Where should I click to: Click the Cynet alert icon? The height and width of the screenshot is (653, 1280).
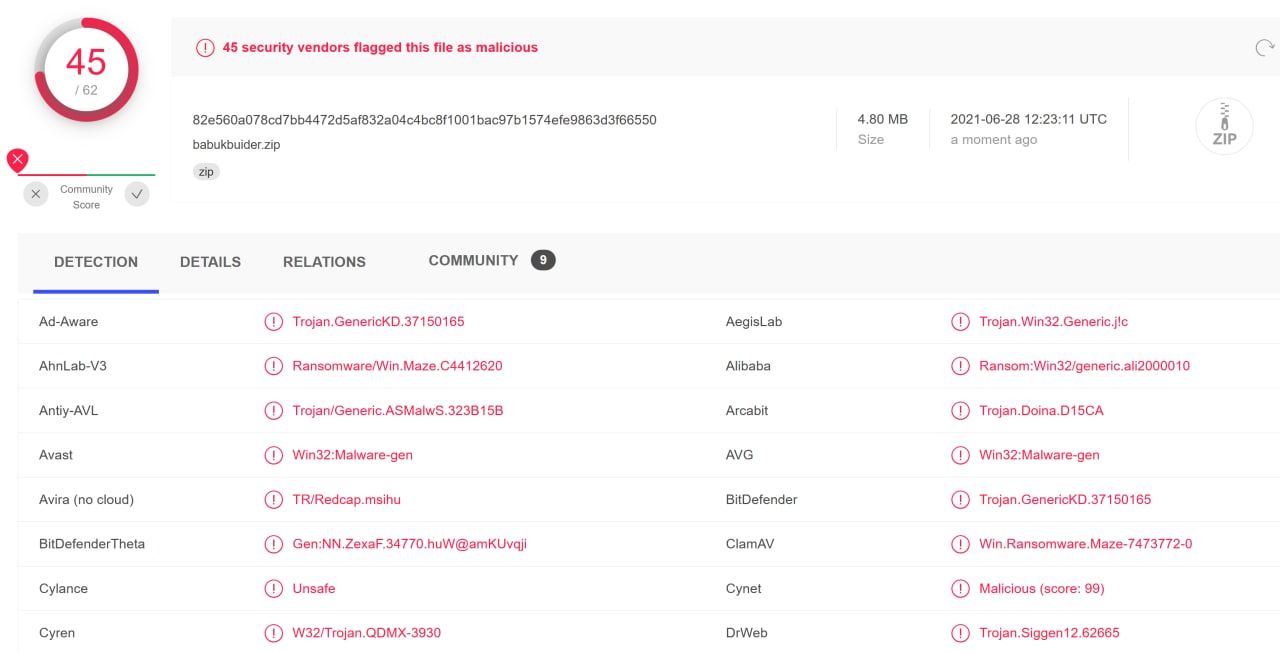click(960, 588)
